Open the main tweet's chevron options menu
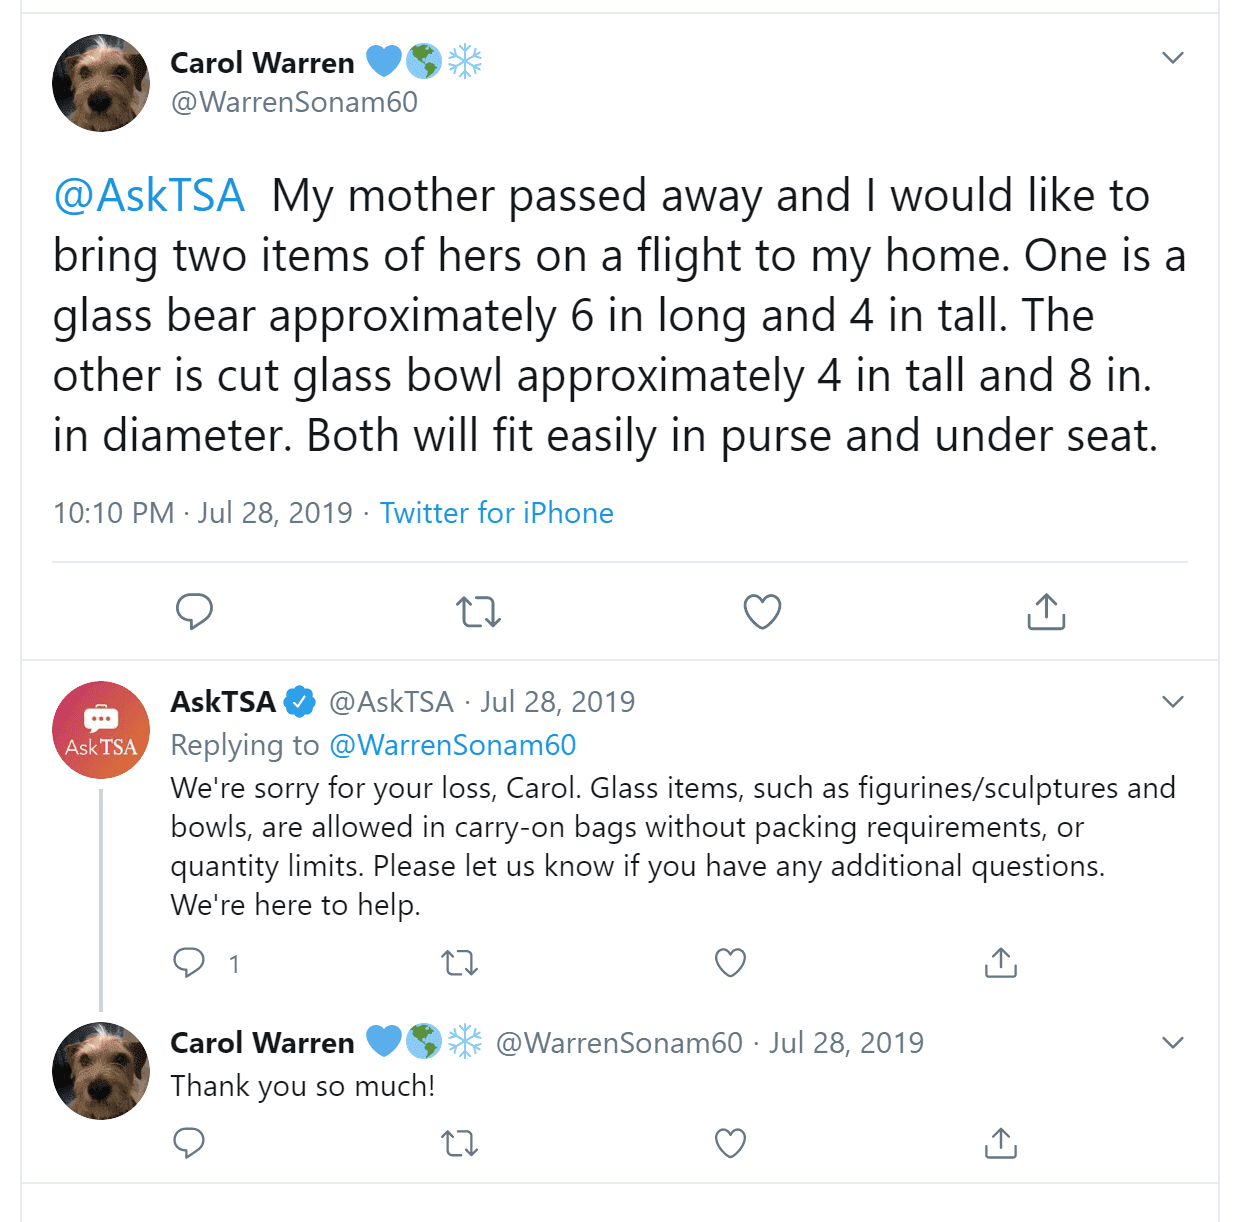Screen dimensions: 1242x1222 (x=1173, y=58)
